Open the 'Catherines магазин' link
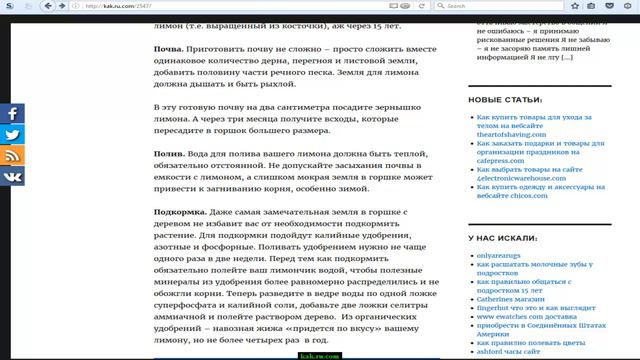 click(x=511, y=299)
